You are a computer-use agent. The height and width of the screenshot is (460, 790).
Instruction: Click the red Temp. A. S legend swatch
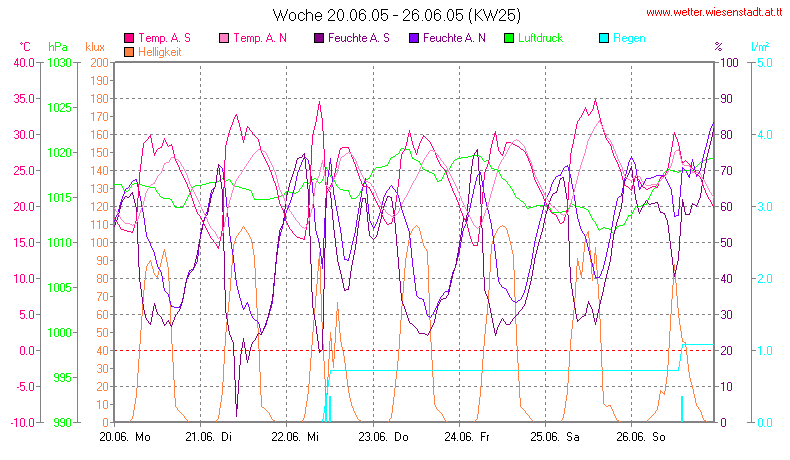128,38
